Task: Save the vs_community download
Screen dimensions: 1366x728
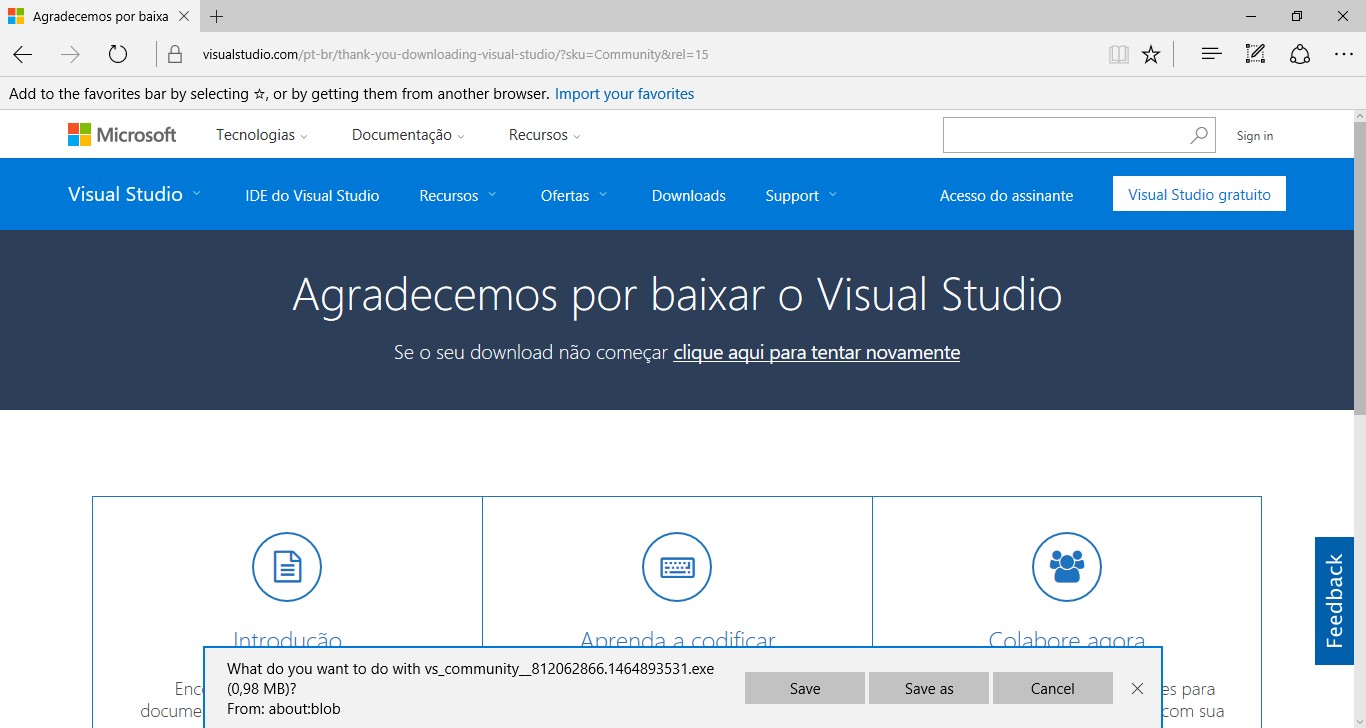Action: (805, 688)
